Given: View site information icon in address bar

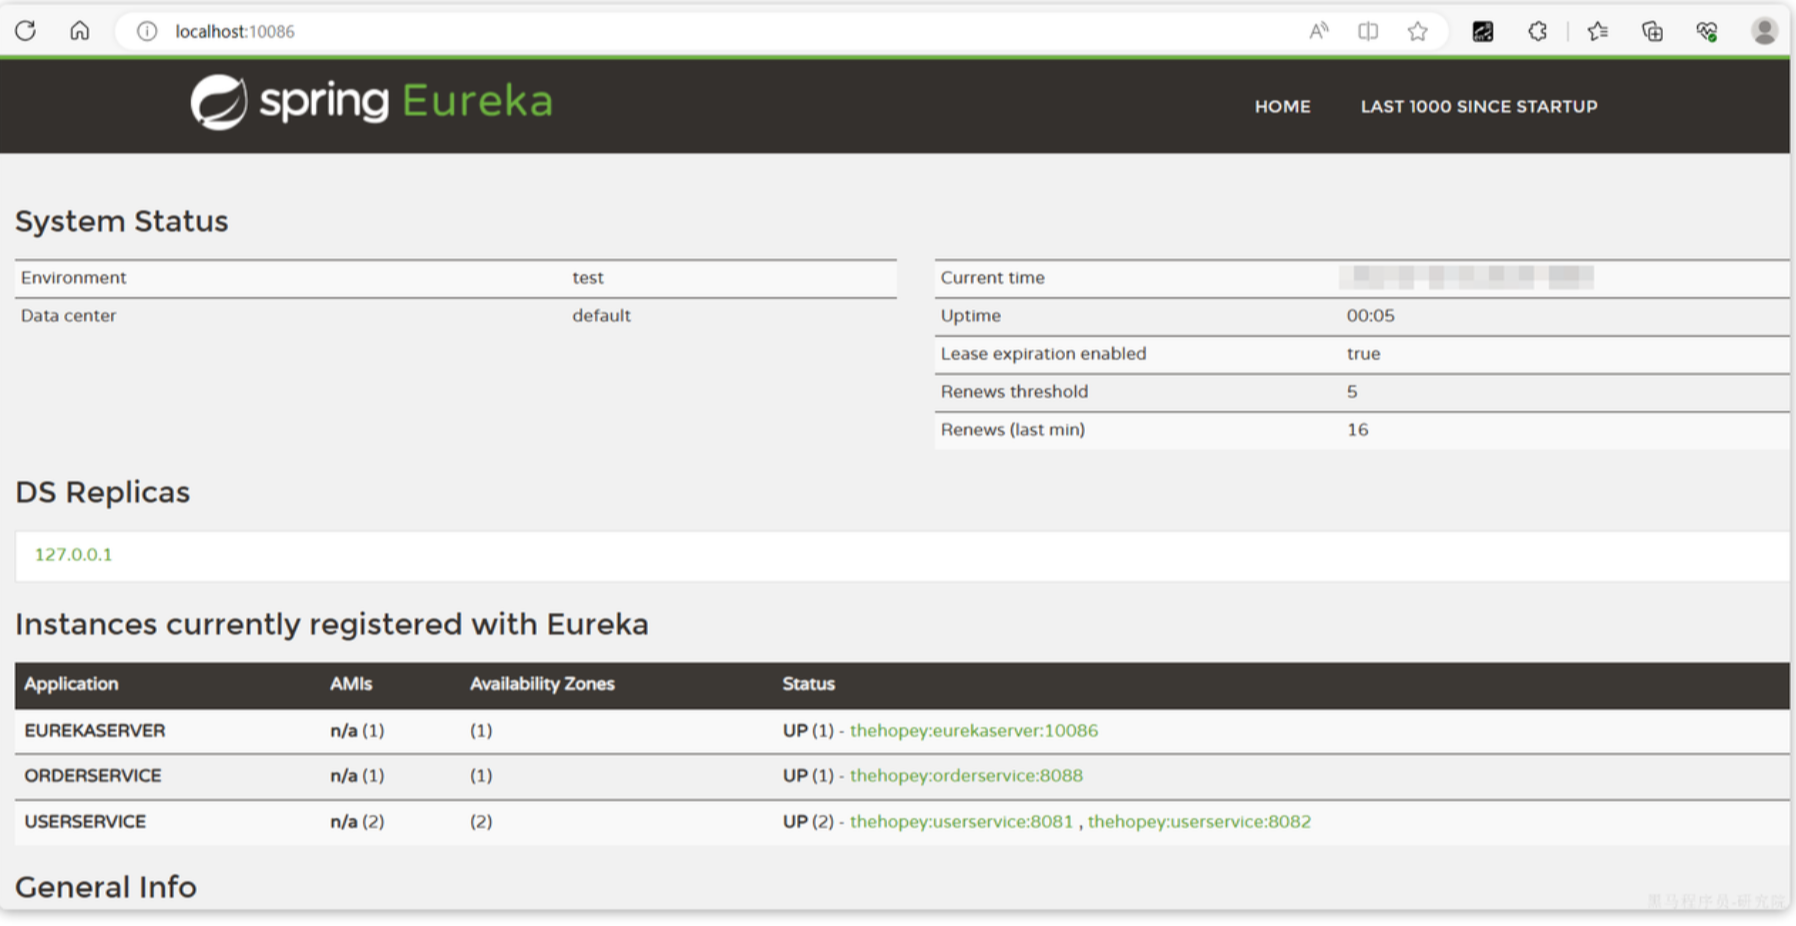Looking at the screenshot, I should [x=147, y=31].
